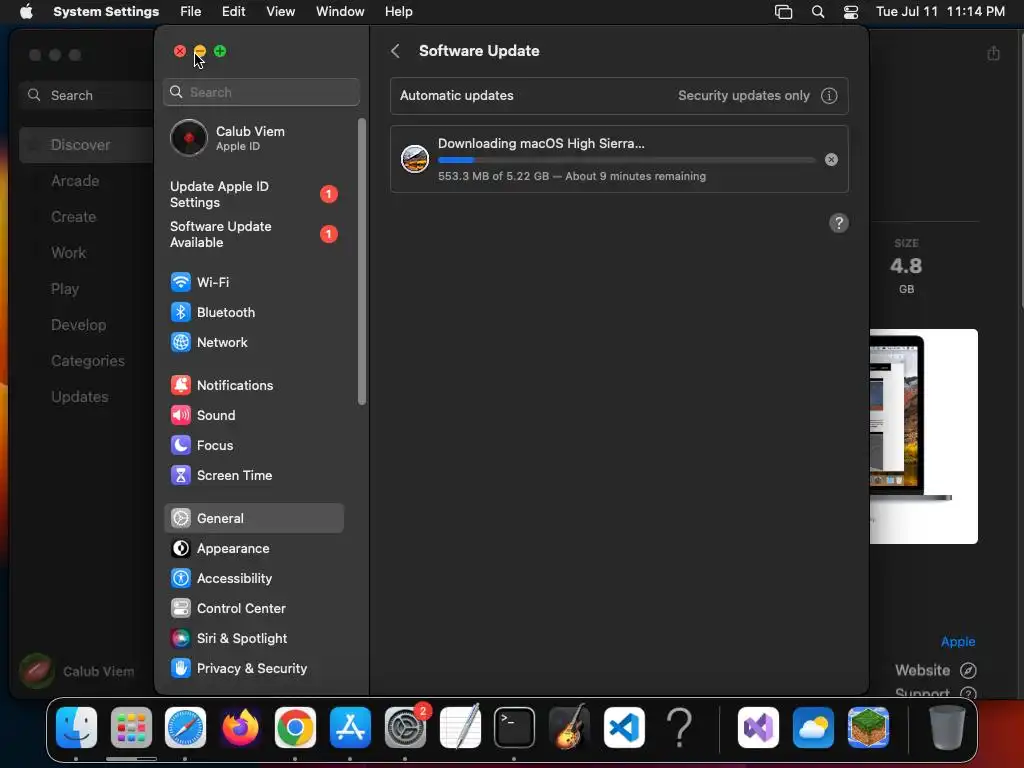Open Notifications settings
Image resolution: width=1024 pixels, height=768 pixels.
point(253,385)
